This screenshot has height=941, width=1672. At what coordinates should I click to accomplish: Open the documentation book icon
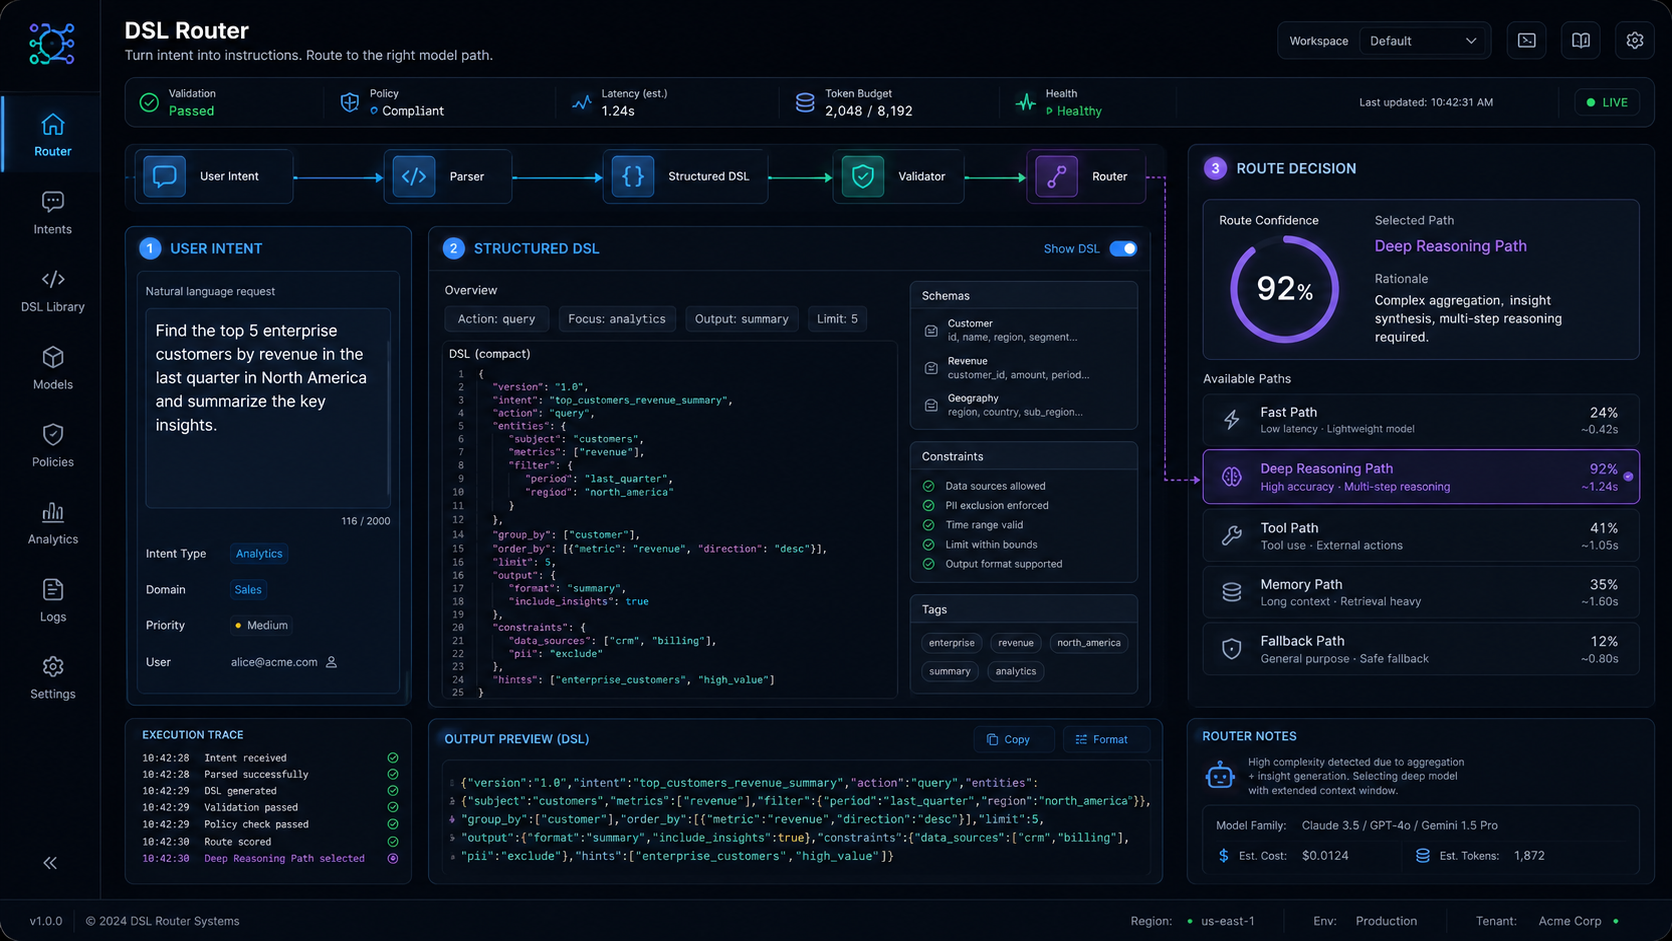click(1580, 41)
